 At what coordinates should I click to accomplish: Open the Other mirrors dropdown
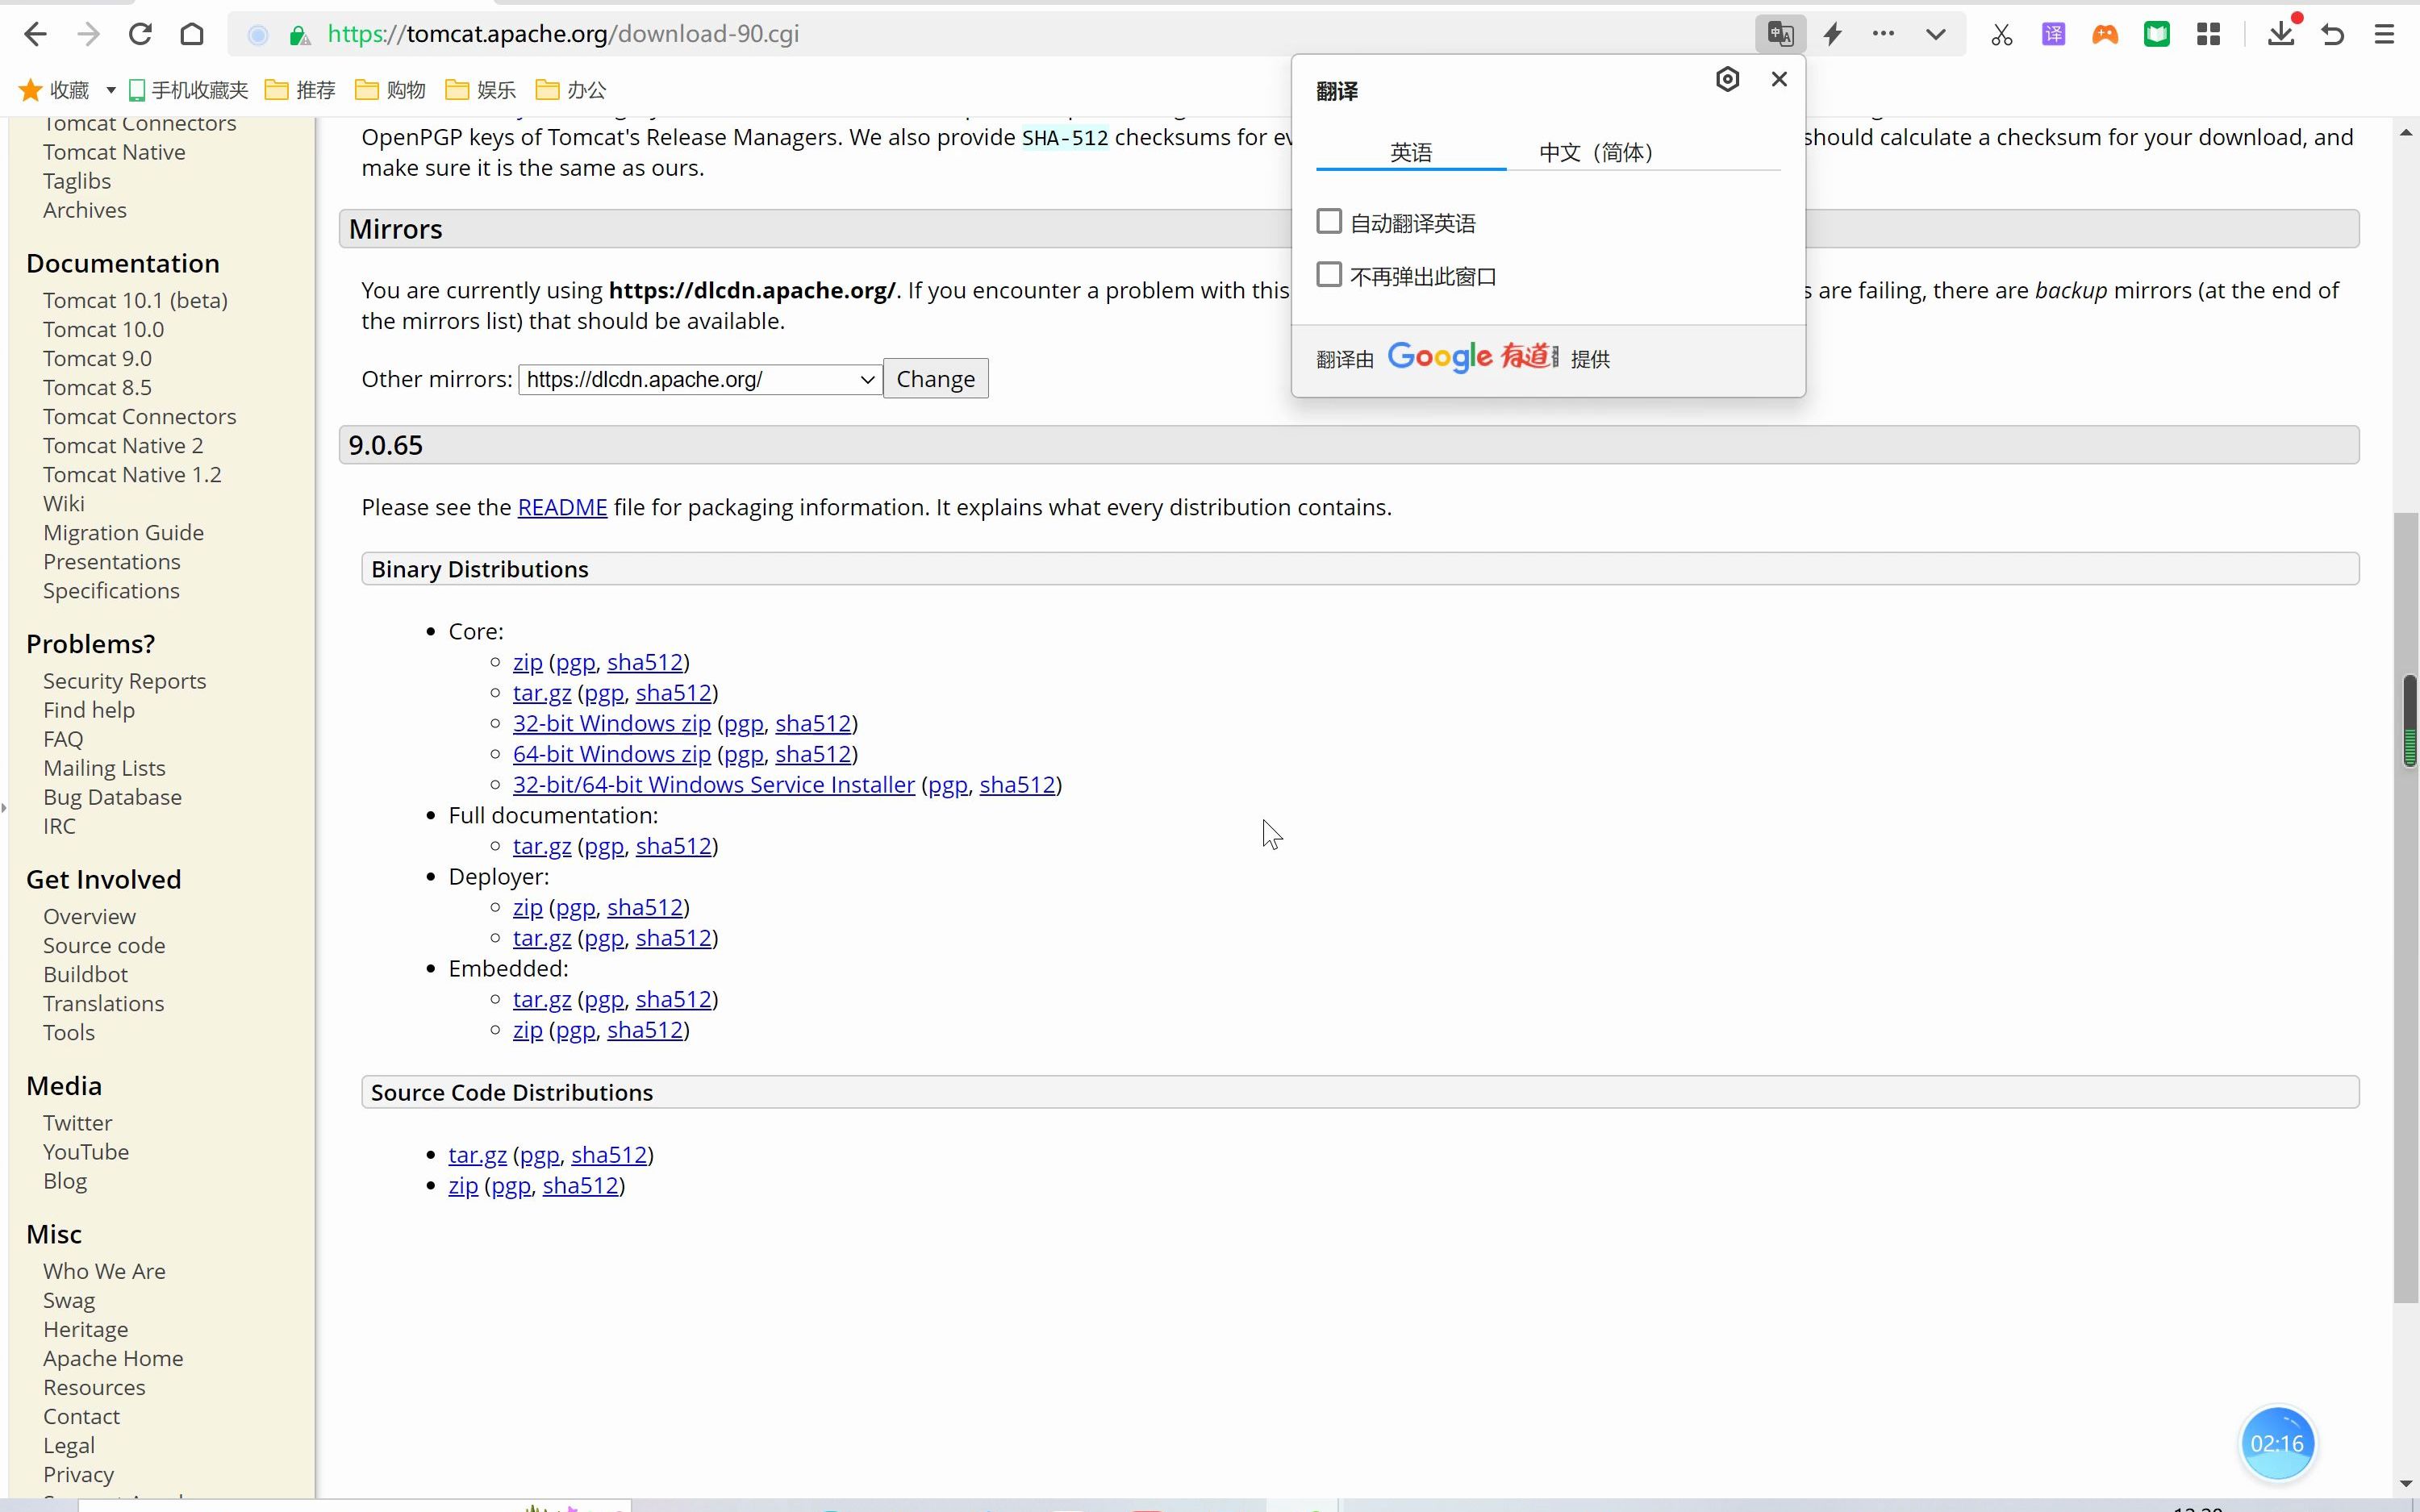pyautogui.click(x=700, y=379)
